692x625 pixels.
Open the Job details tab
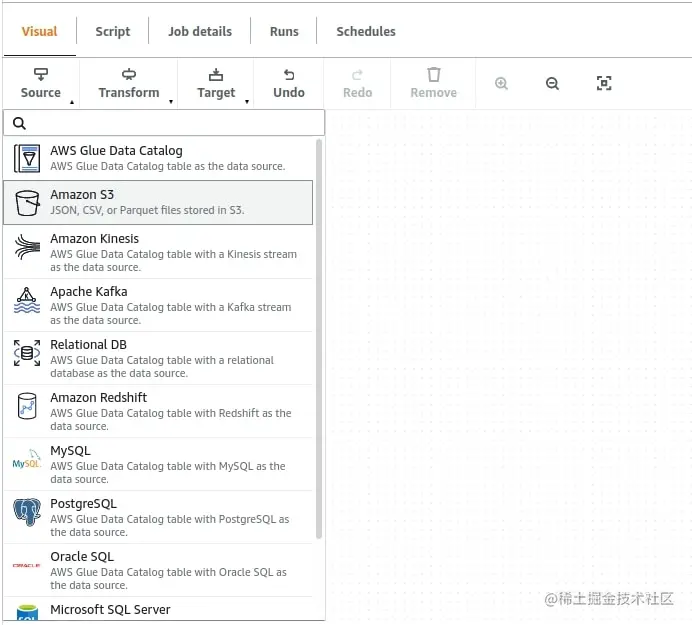(x=200, y=31)
